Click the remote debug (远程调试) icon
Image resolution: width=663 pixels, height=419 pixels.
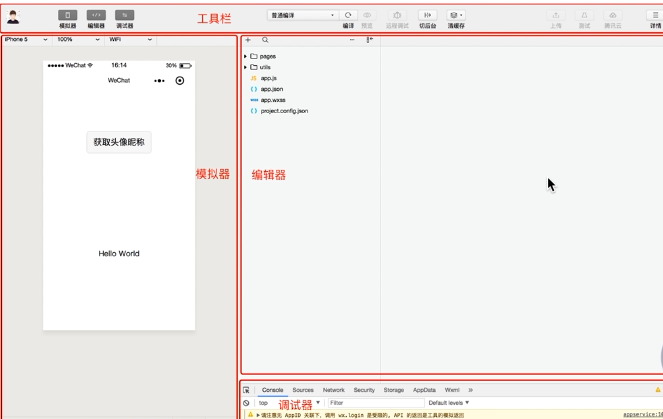[397, 15]
